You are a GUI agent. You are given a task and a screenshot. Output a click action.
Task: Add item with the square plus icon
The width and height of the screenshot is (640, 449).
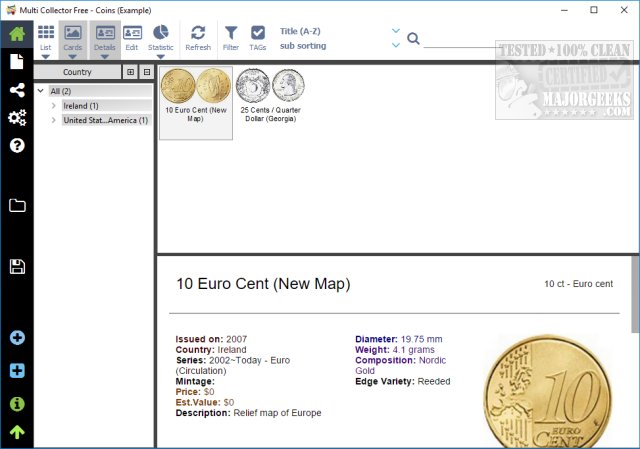pos(17,371)
